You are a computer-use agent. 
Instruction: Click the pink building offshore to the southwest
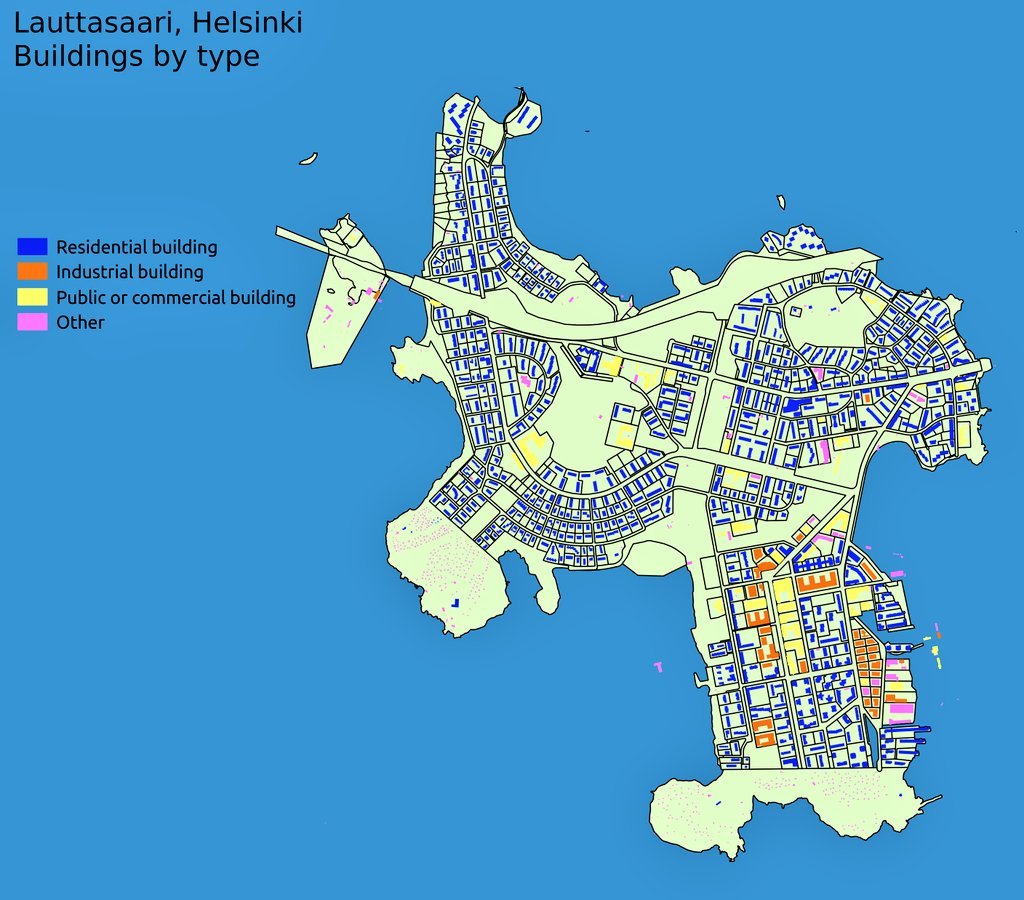[658, 665]
